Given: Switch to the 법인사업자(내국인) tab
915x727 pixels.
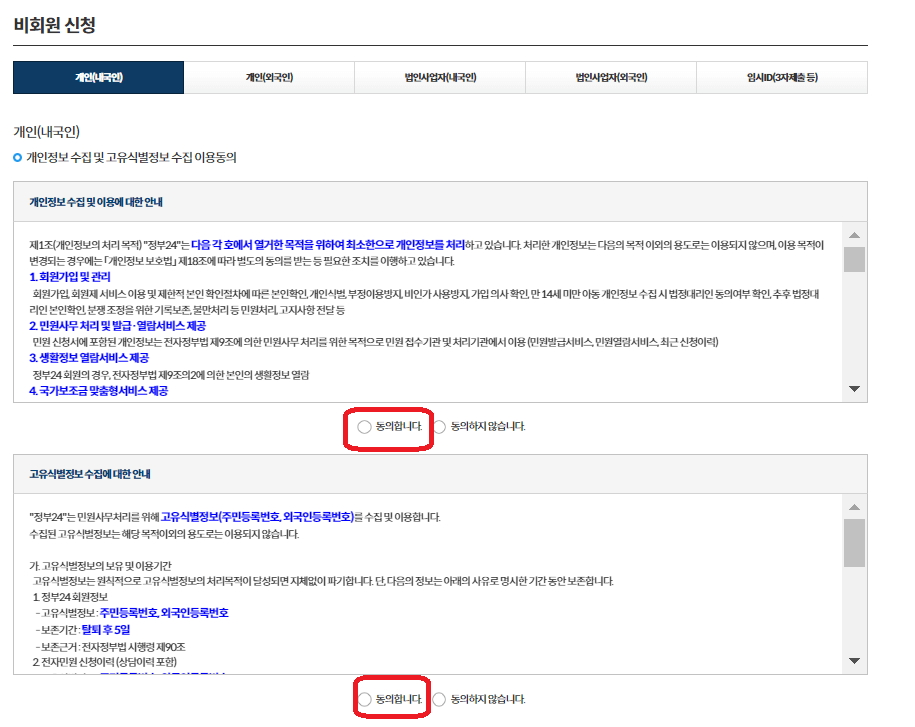Looking at the screenshot, I should click(x=440, y=77).
